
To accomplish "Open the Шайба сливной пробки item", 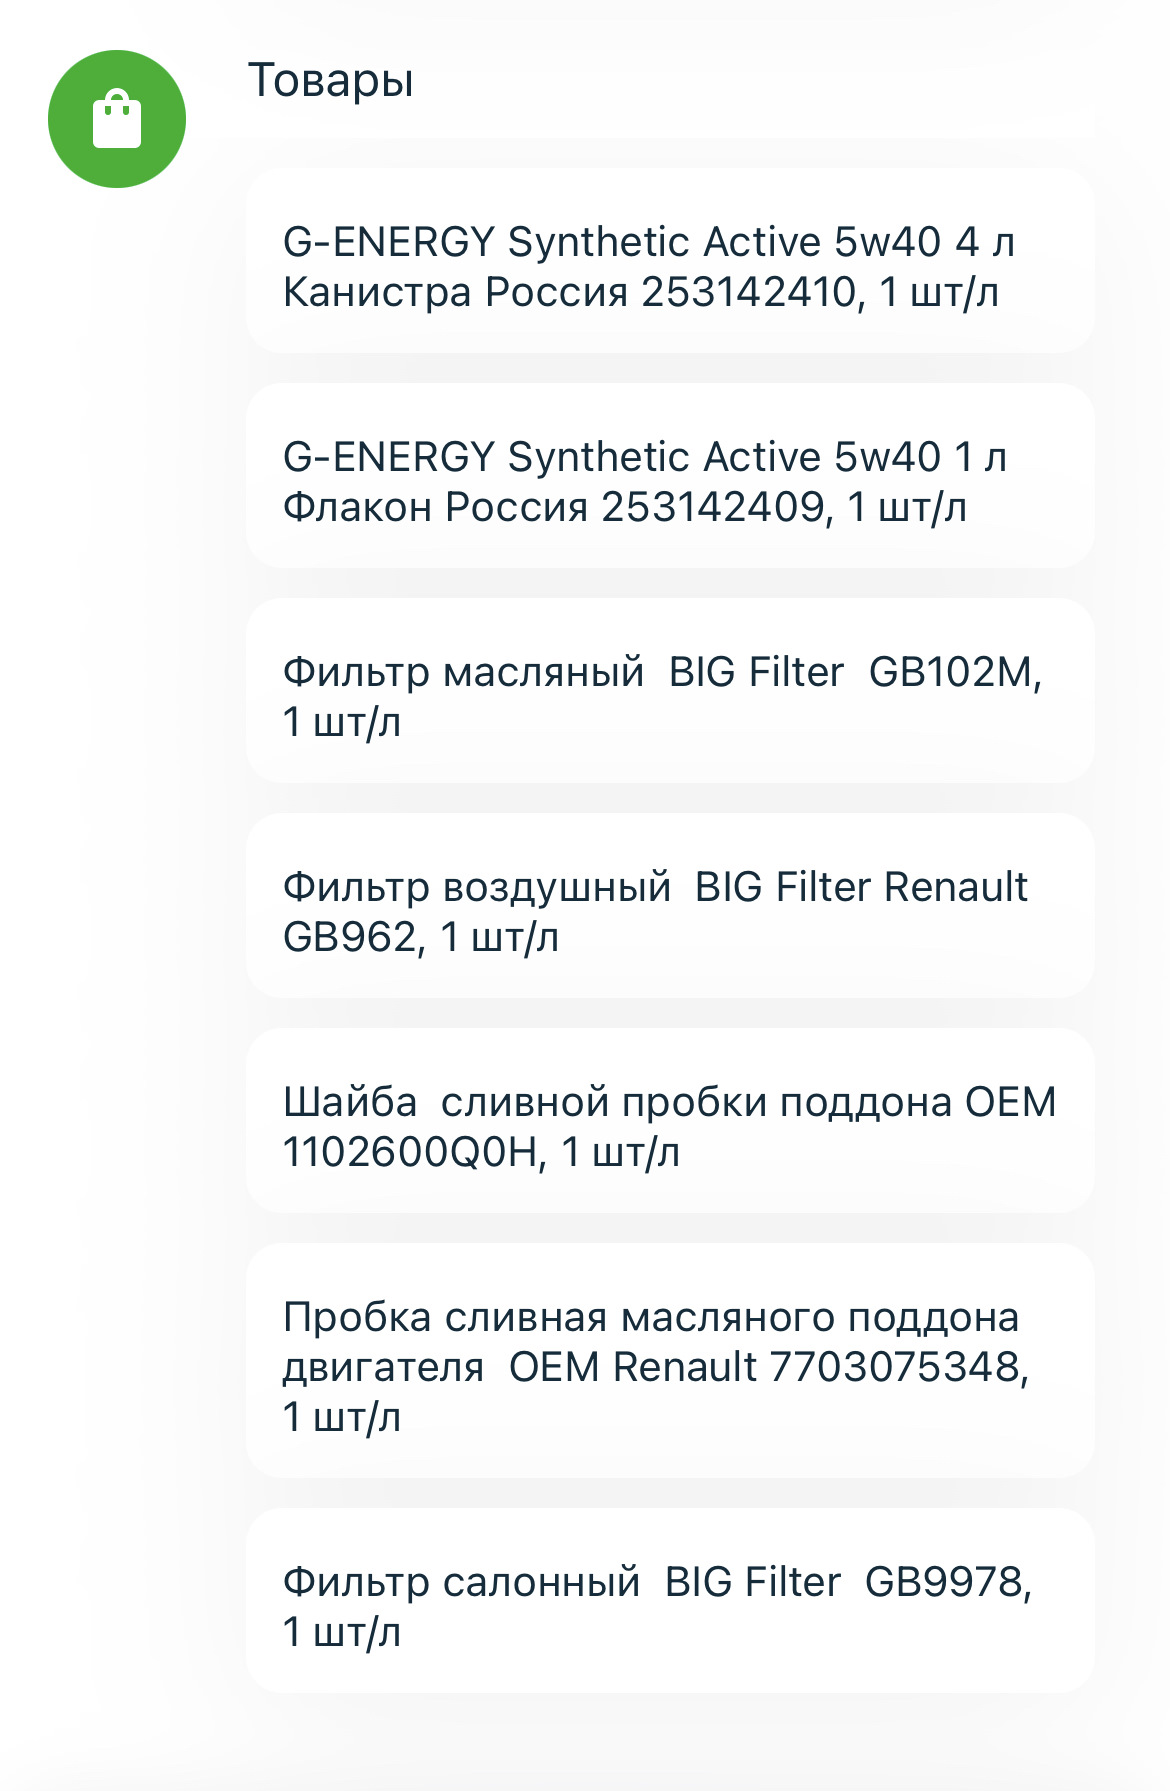I will coord(669,1121).
